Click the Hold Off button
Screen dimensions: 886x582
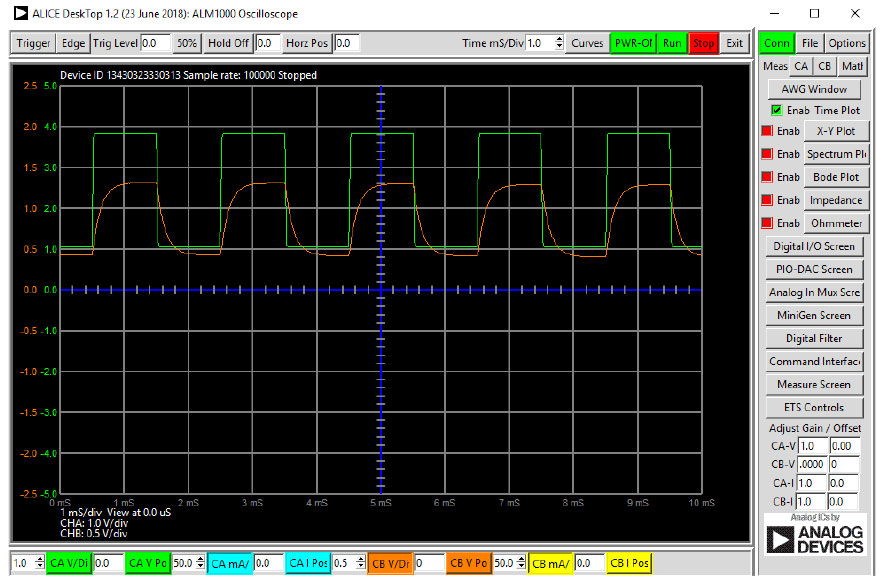point(228,44)
